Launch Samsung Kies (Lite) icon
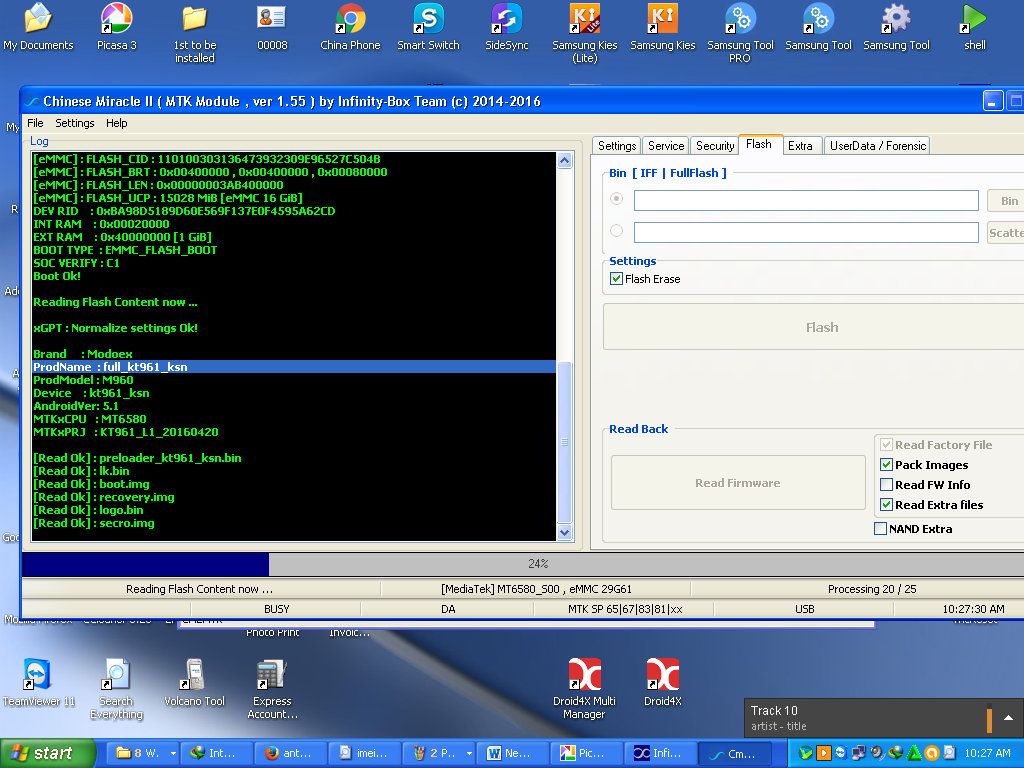 (584, 19)
